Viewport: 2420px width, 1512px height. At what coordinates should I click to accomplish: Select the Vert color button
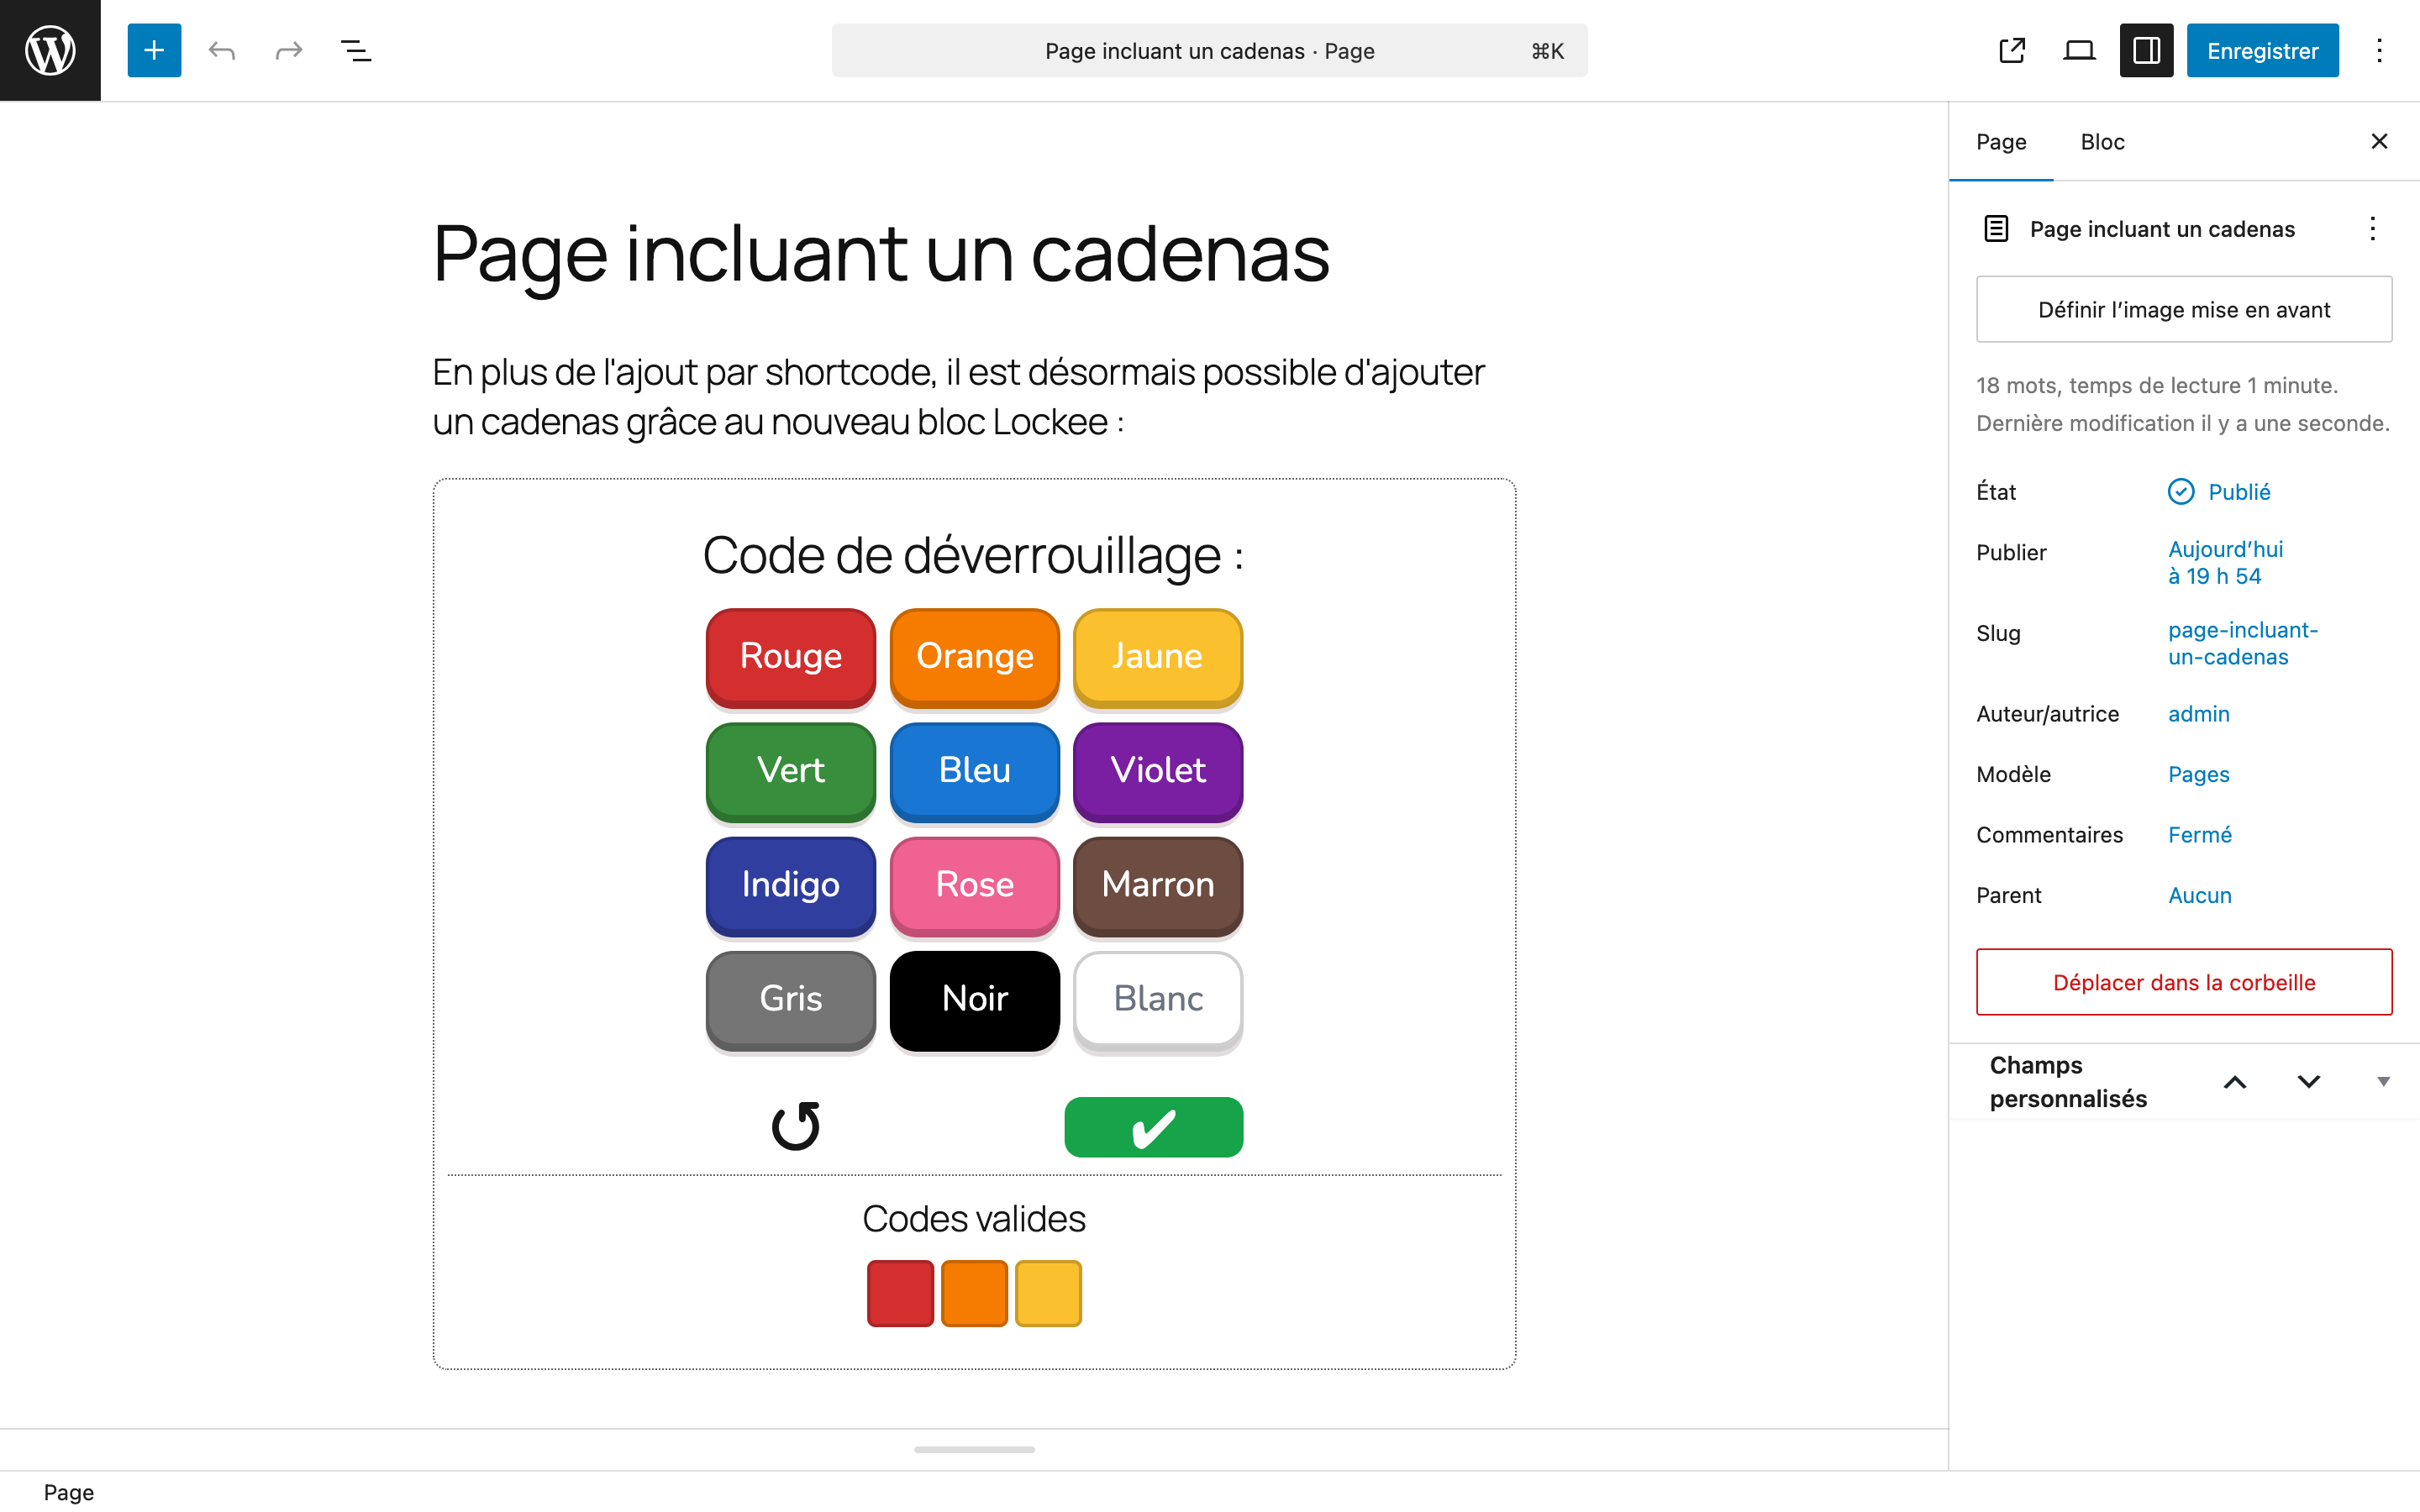point(790,771)
